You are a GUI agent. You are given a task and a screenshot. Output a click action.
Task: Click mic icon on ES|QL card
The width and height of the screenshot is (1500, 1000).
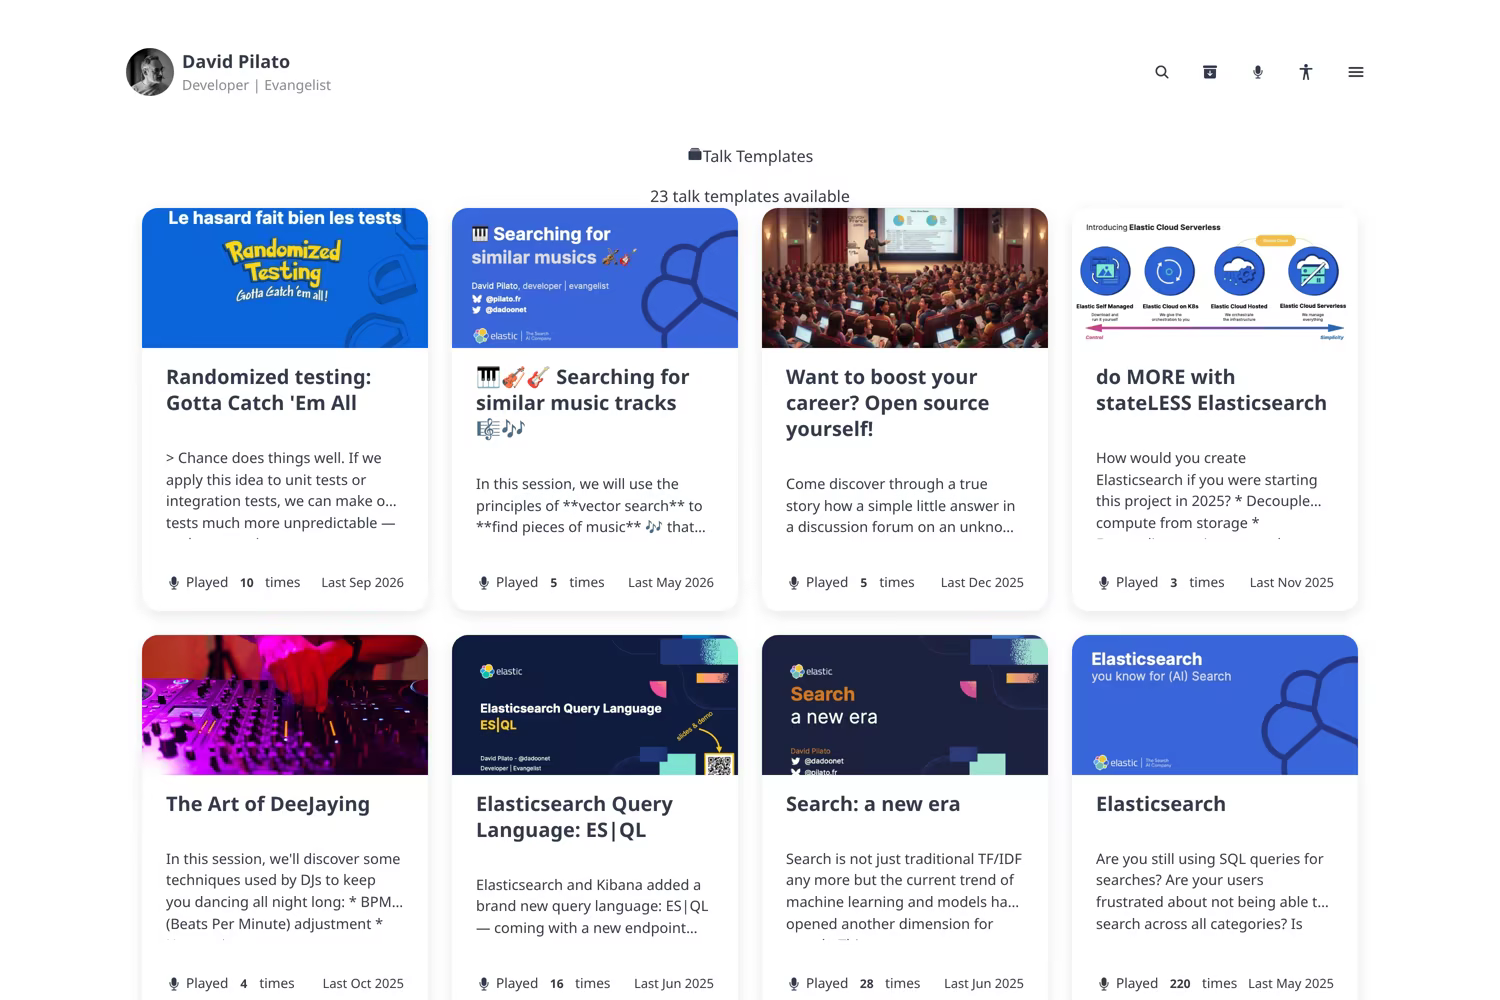(x=484, y=984)
